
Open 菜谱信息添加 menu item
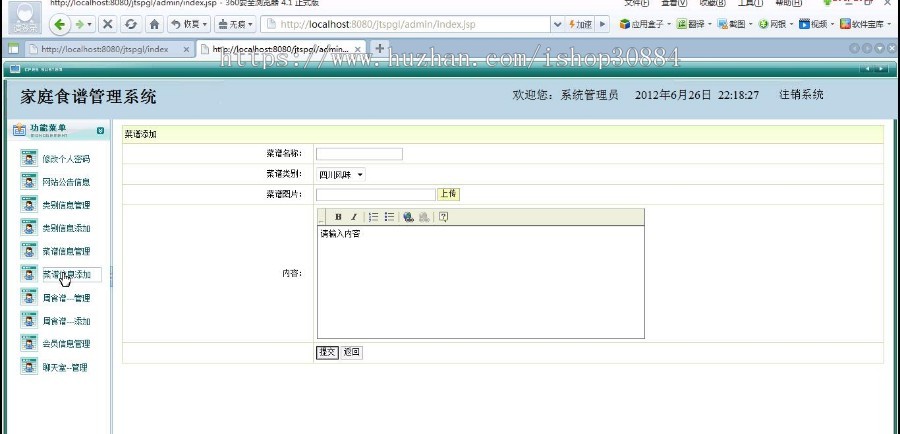tap(66, 274)
